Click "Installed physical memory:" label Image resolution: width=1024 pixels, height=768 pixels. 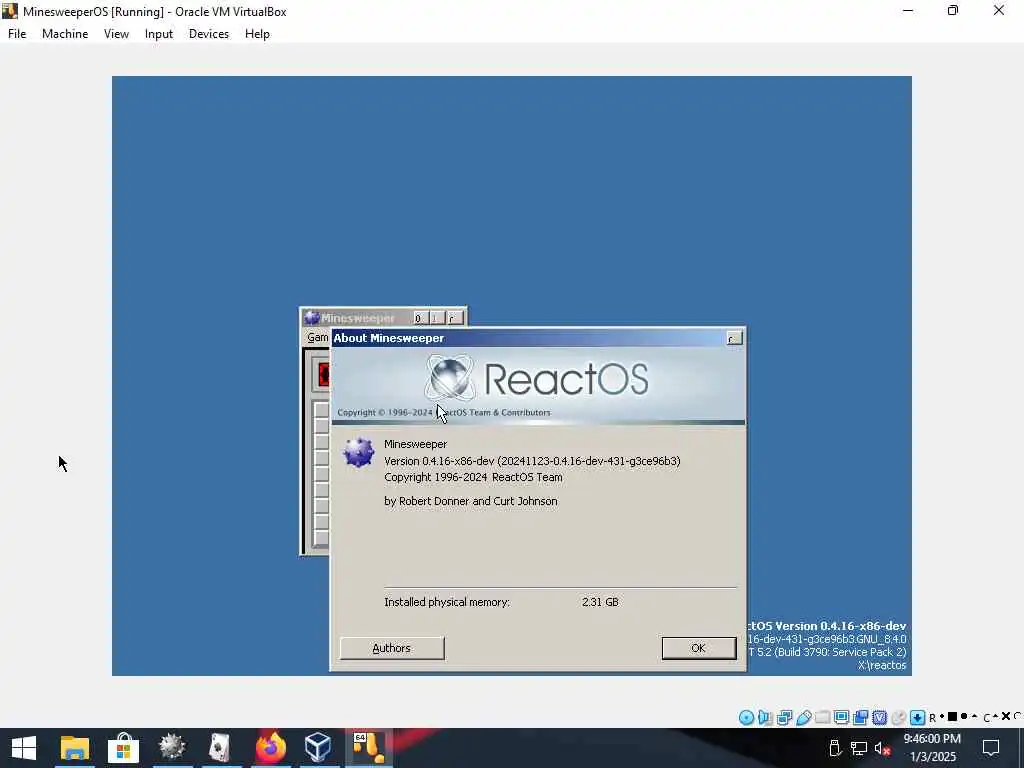447,602
